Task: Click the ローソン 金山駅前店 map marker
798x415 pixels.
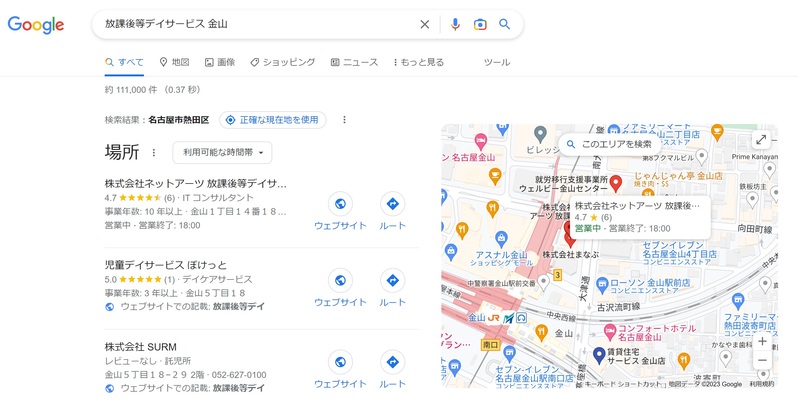Action: point(602,285)
